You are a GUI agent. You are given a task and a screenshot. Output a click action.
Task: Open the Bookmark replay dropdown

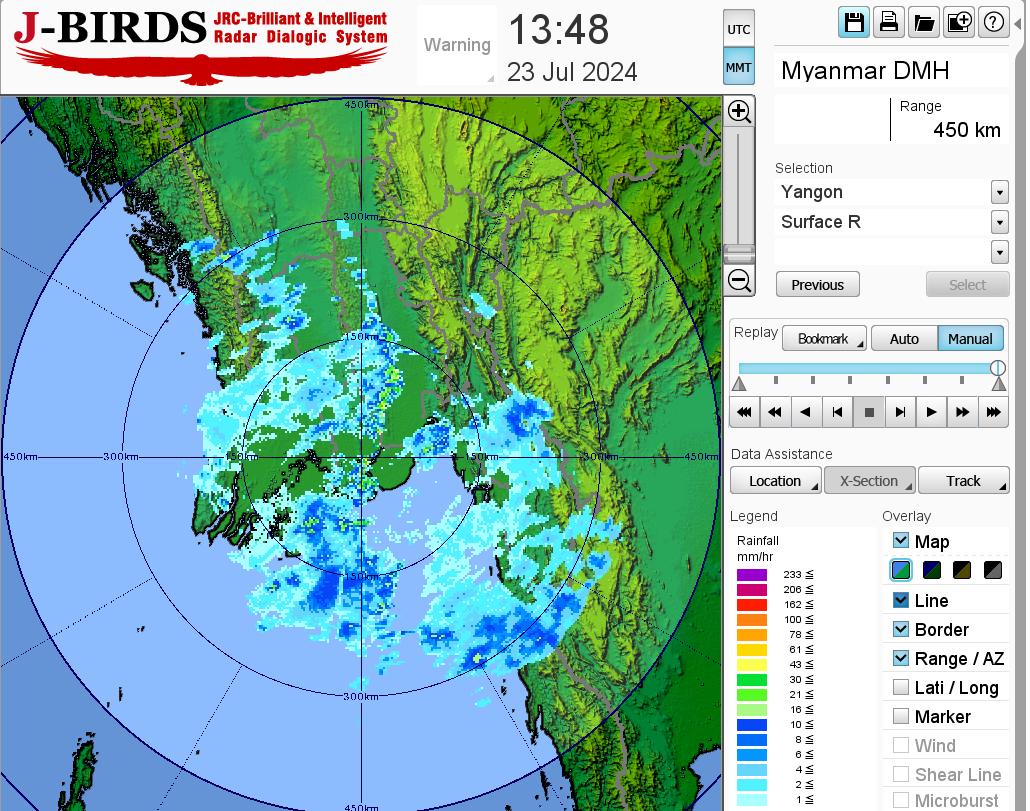point(823,339)
